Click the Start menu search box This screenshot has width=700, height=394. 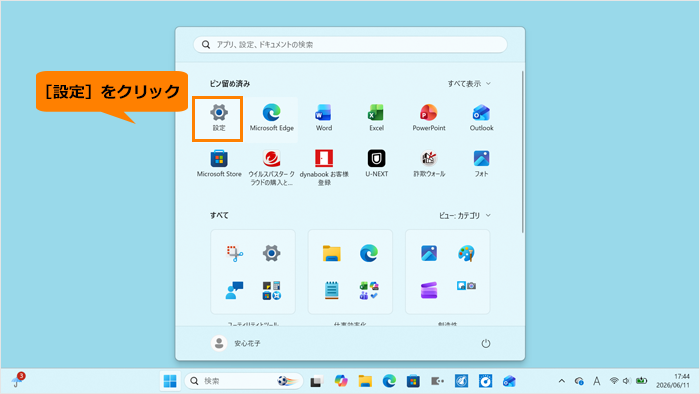(x=350, y=45)
